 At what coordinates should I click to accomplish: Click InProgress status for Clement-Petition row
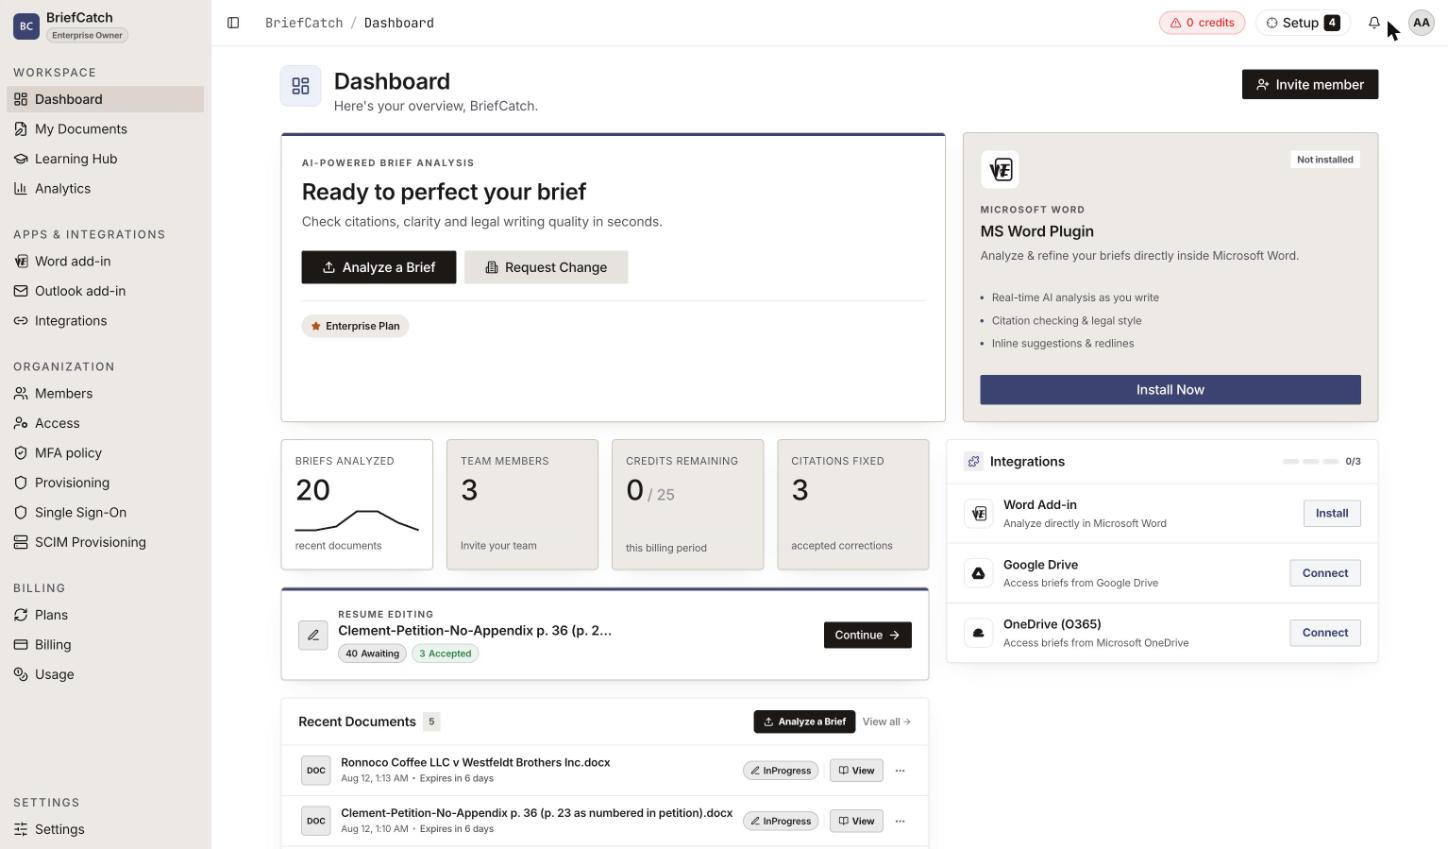(x=781, y=821)
